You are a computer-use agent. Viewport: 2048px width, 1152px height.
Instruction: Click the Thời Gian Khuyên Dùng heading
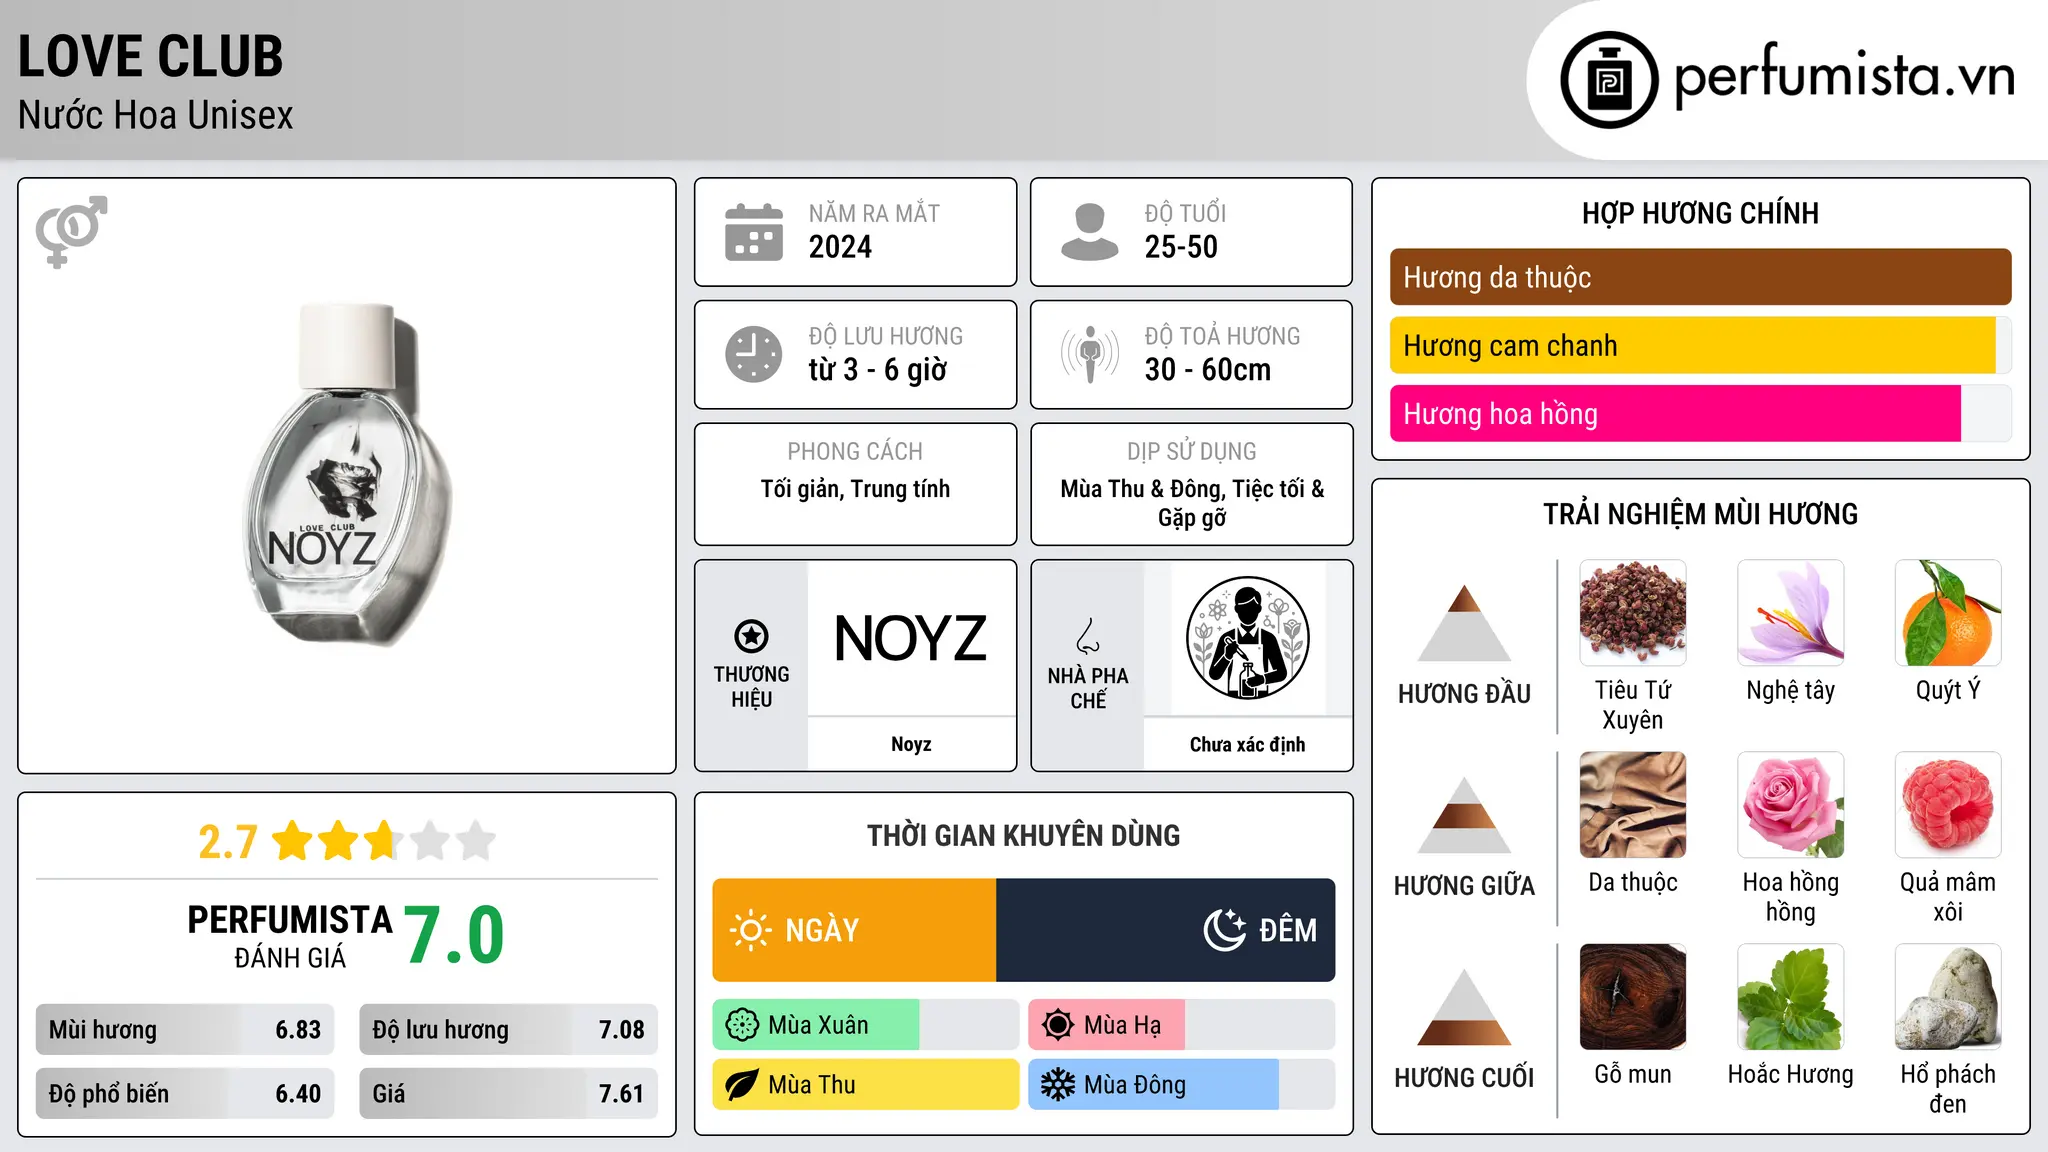point(1024,835)
